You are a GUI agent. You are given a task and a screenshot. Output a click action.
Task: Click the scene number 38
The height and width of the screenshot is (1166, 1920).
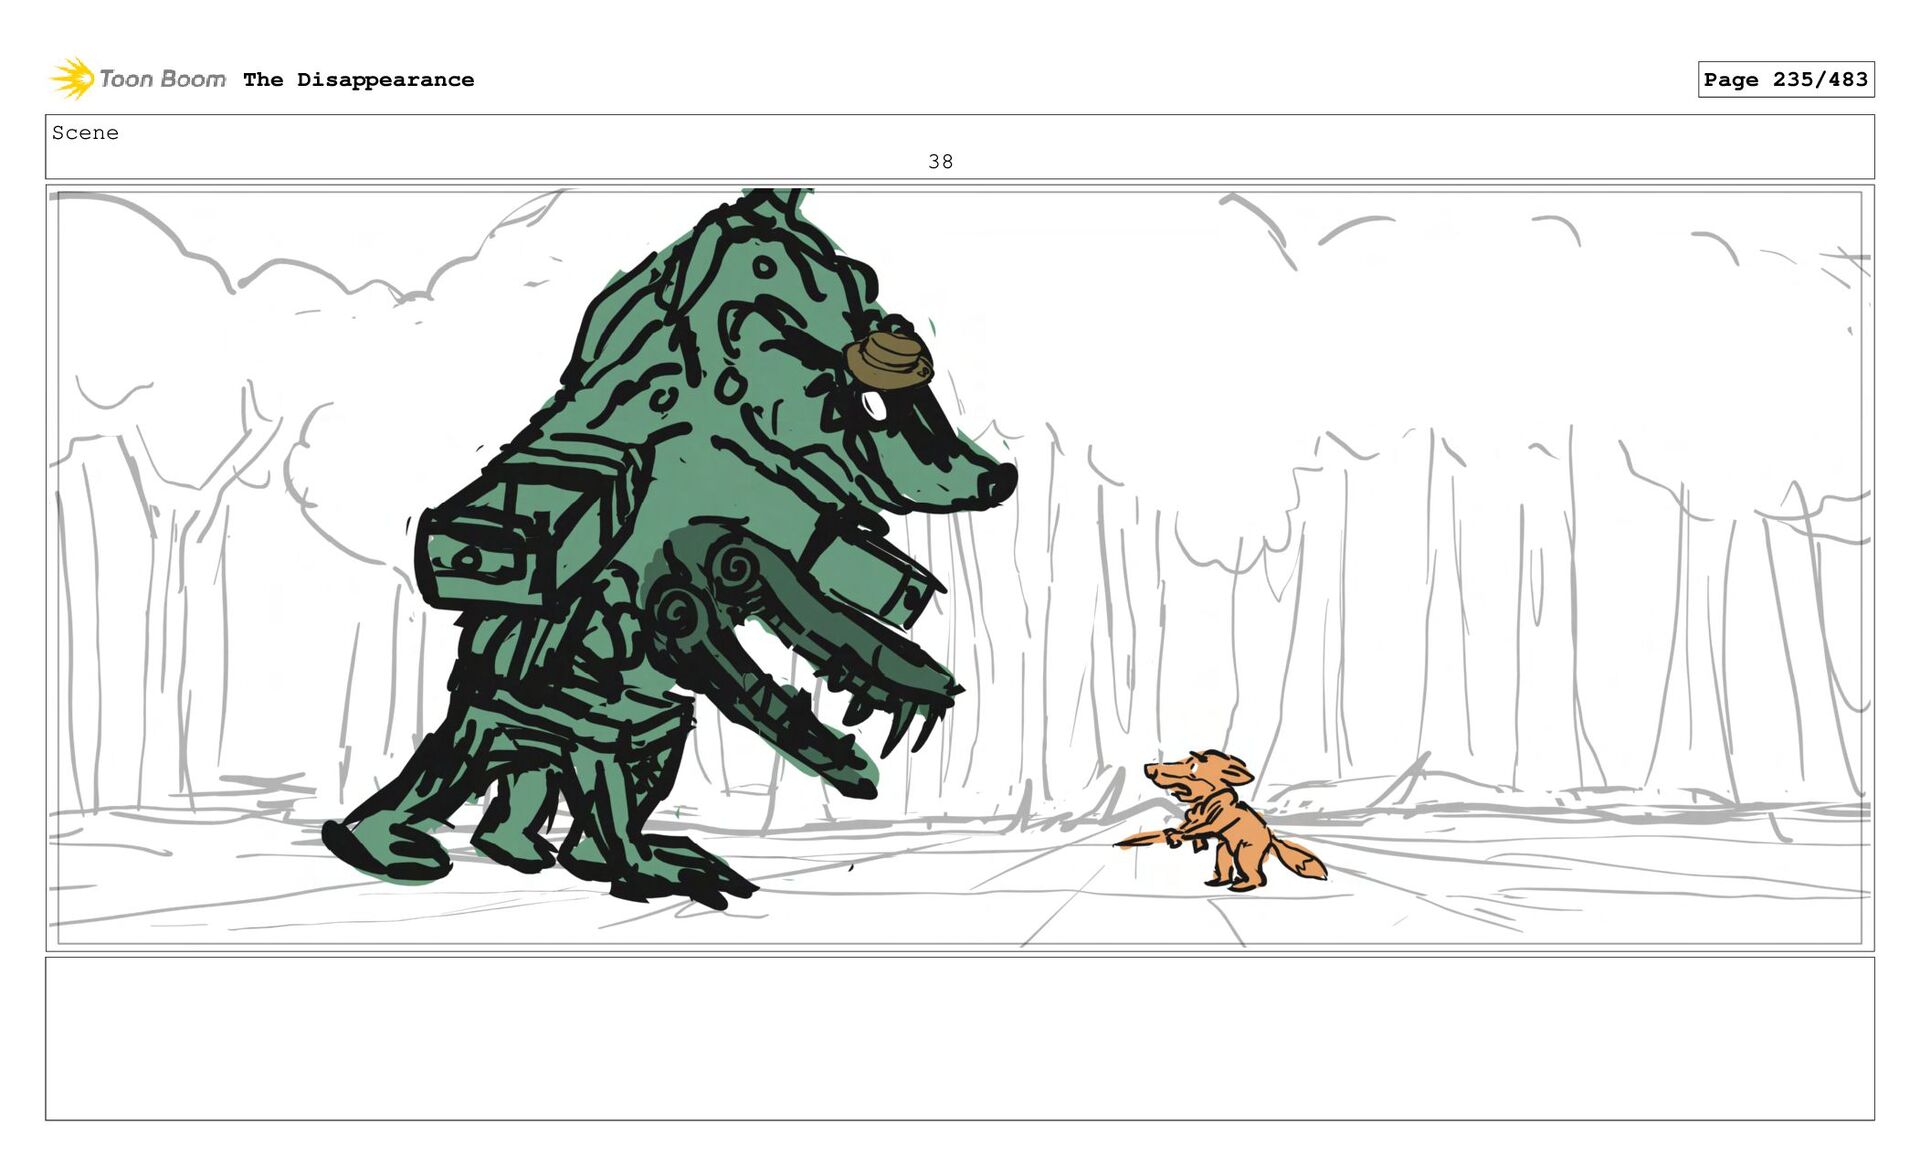pyautogui.click(x=940, y=162)
